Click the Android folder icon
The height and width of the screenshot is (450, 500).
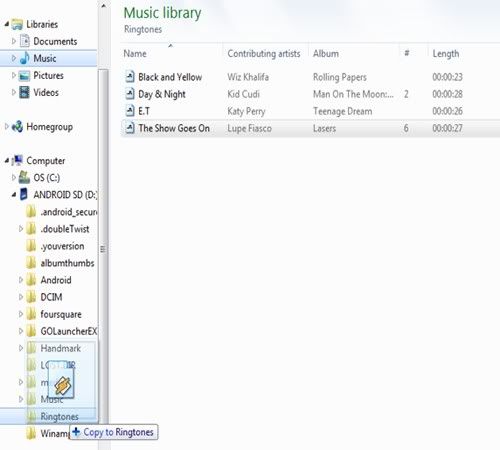pos(31,280)
